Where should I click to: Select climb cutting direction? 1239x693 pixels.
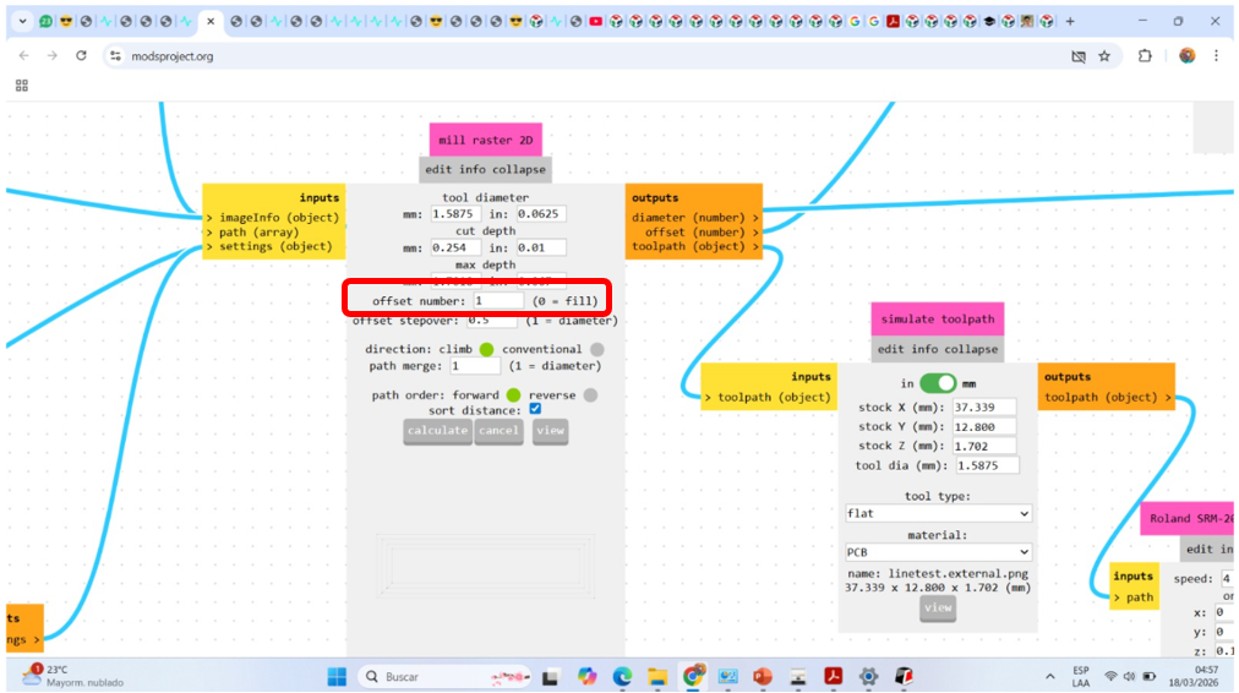pos(486,349)
